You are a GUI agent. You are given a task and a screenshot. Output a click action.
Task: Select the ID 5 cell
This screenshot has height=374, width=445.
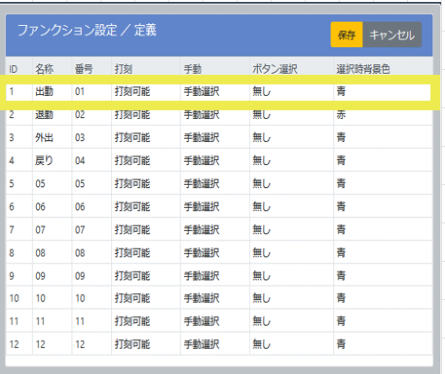19,183
